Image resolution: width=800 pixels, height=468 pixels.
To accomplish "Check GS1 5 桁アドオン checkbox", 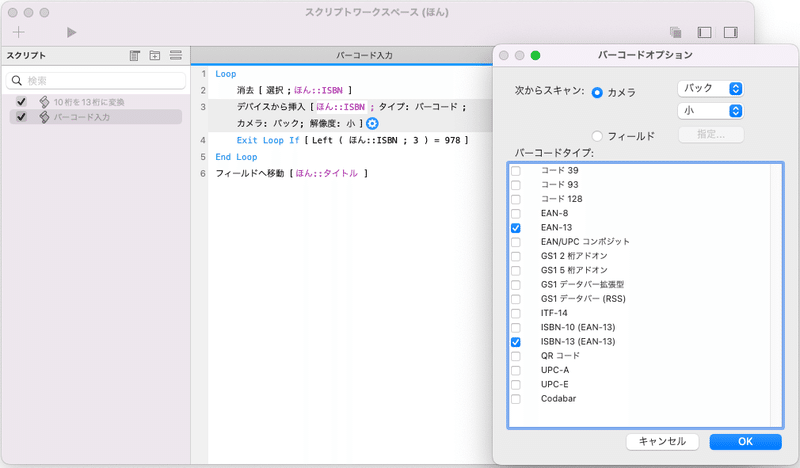I will (x=516, y=270).
